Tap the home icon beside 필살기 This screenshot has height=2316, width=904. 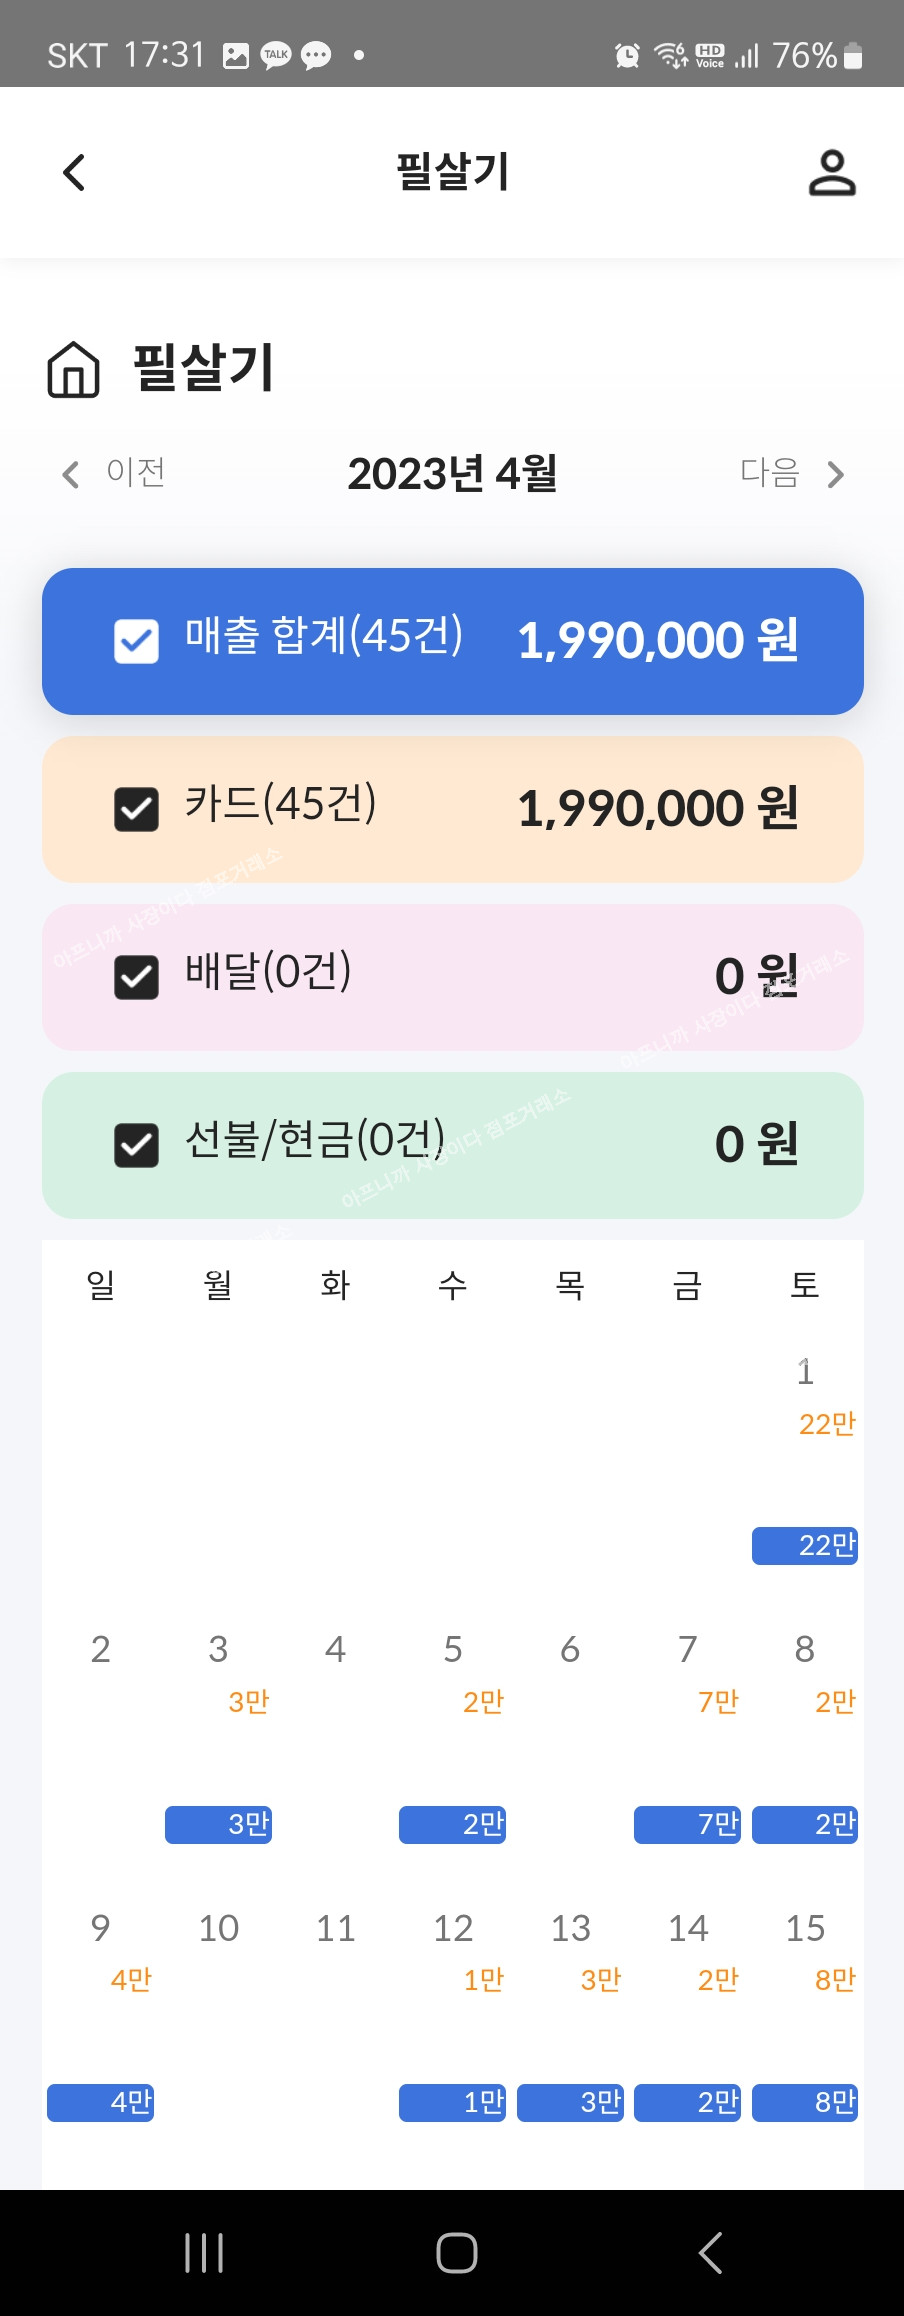pyautogui.click(x=74, y=370)
